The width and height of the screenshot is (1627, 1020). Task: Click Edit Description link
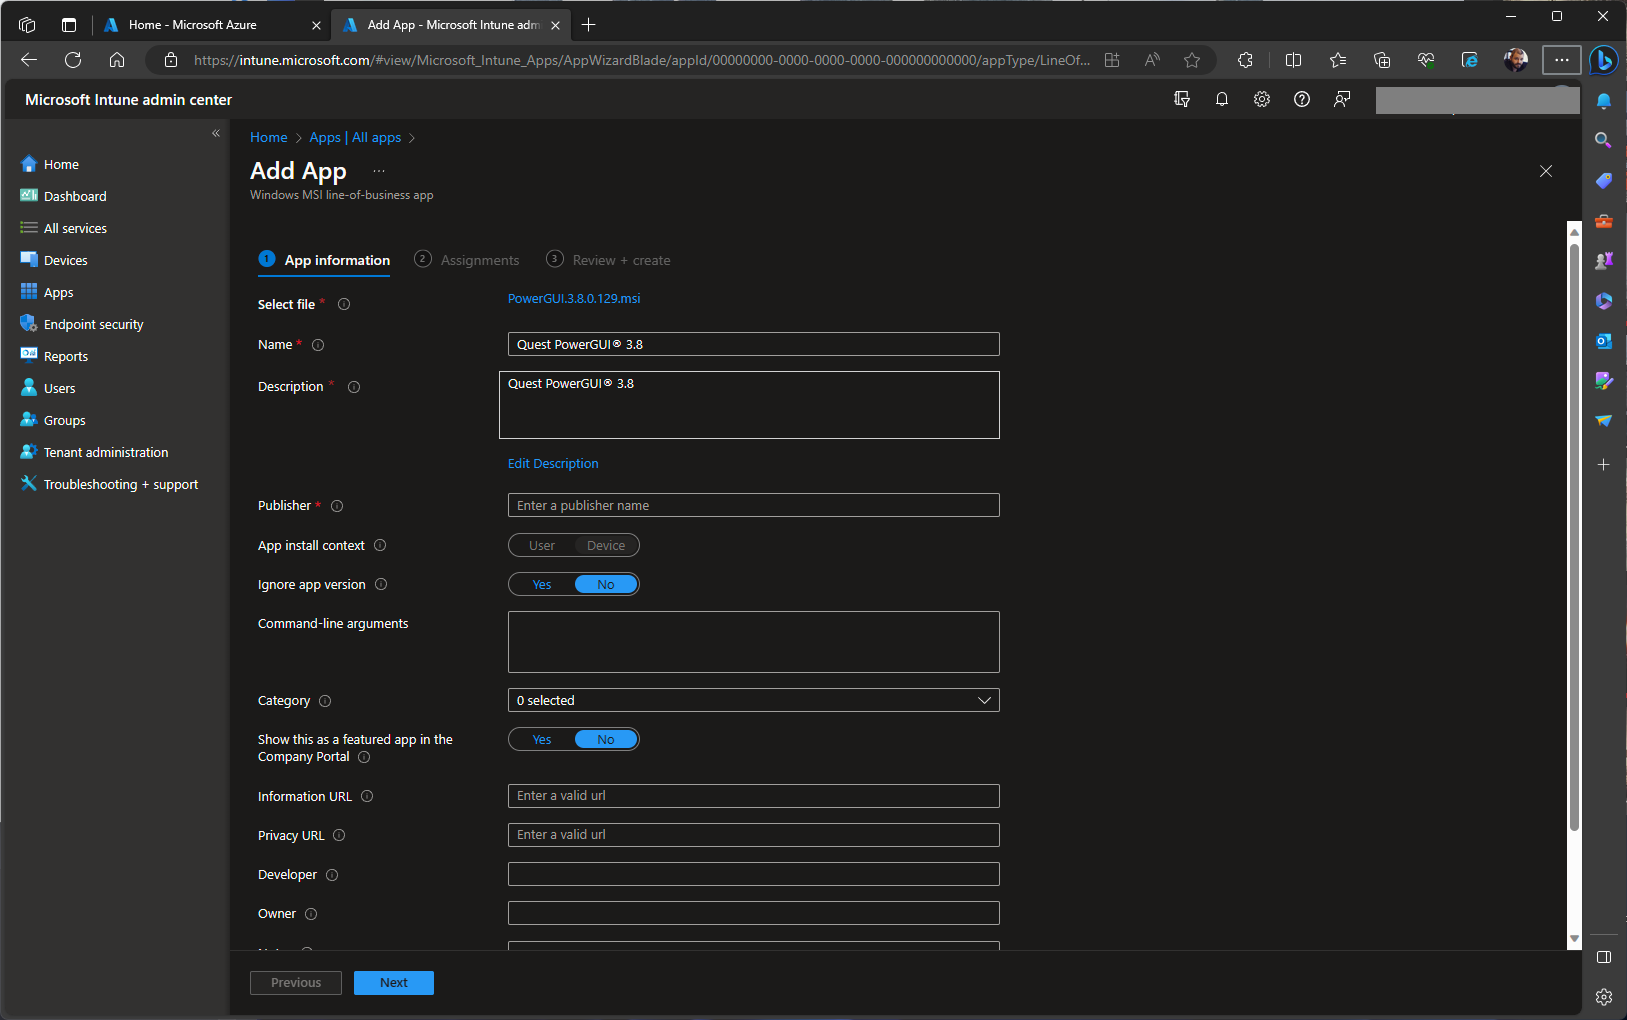(553, 463)
